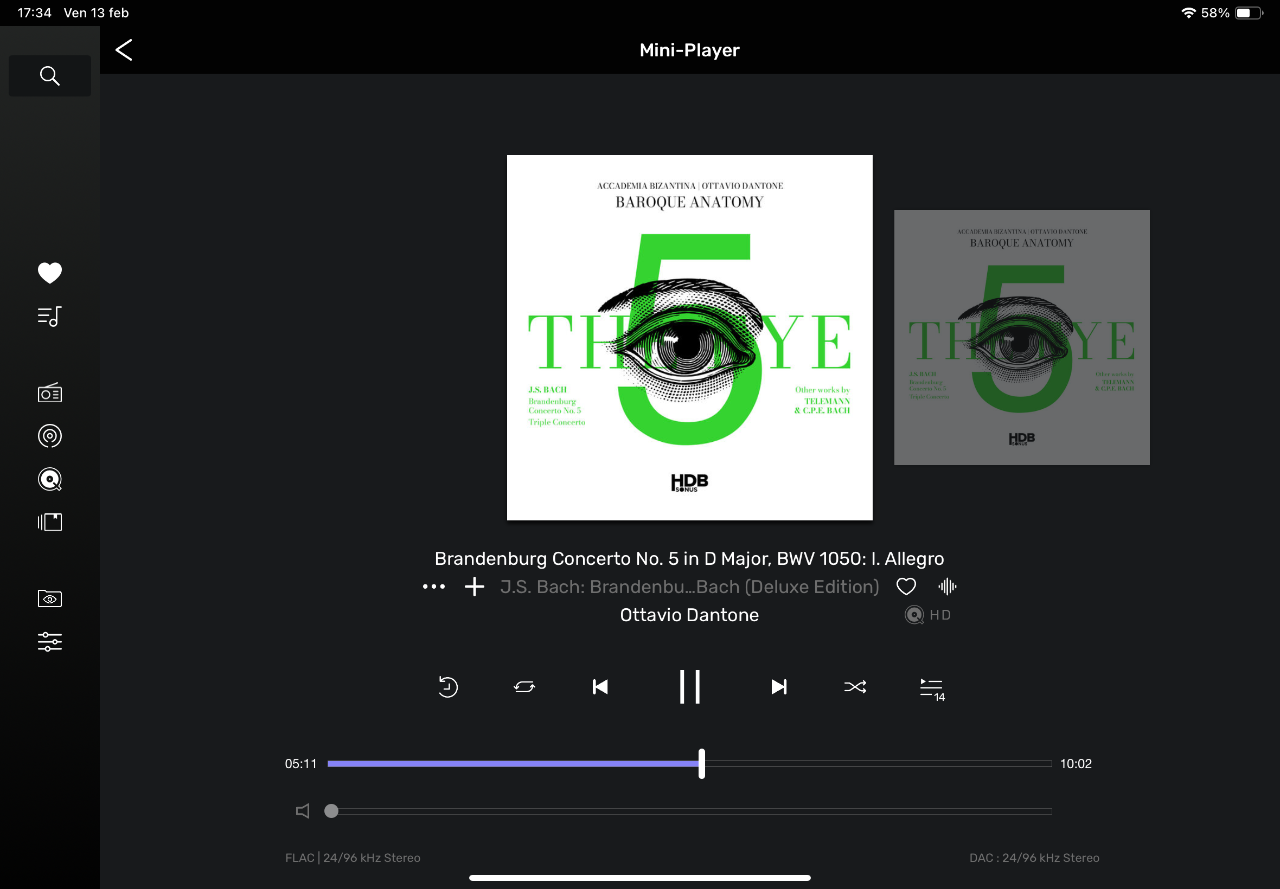Open the play queue with 14 tracks
The image size is (1280, 889).
pyautogui.click(x=932, y=688)
